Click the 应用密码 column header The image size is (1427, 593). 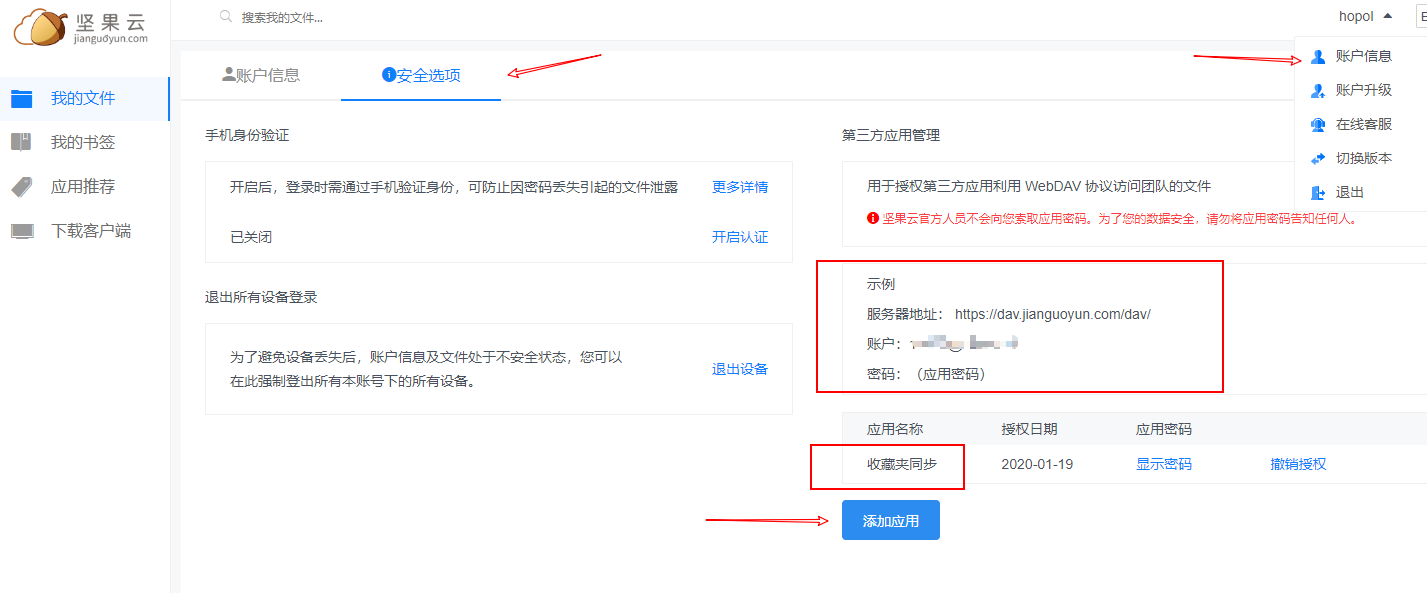pyautogui.click(x=1164, y=429)
